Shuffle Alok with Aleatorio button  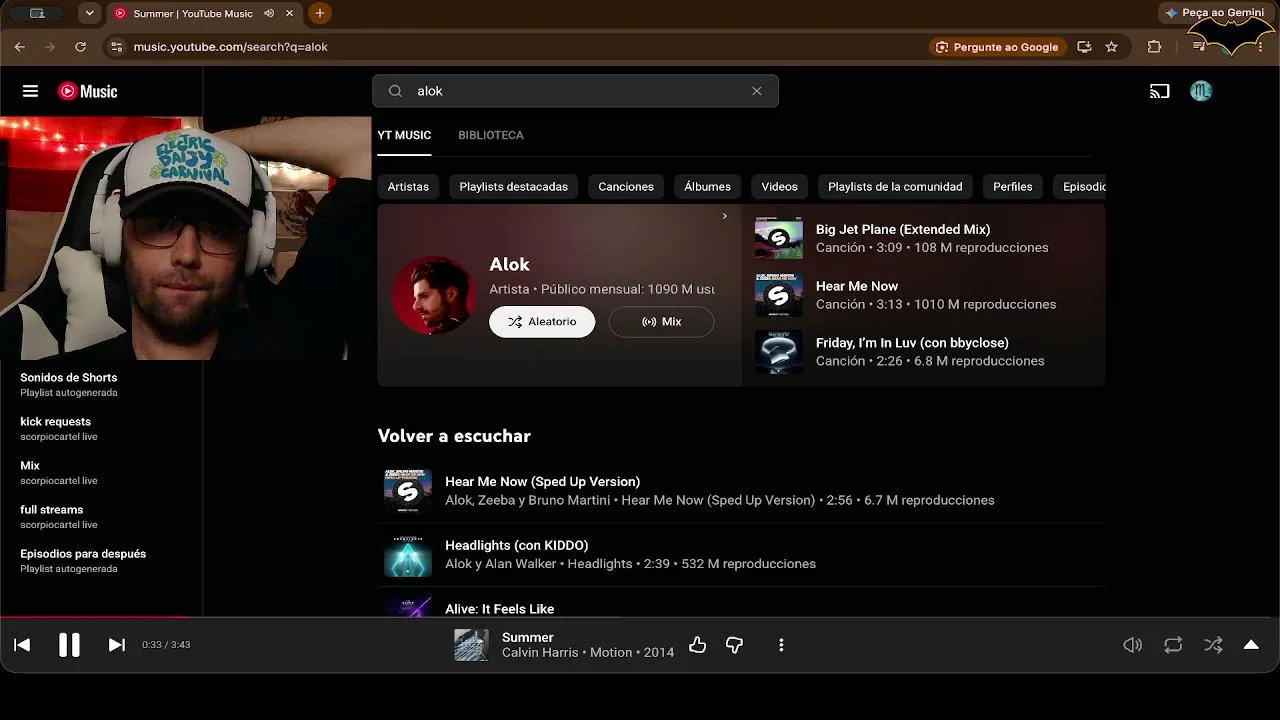(x=542, y=322)
